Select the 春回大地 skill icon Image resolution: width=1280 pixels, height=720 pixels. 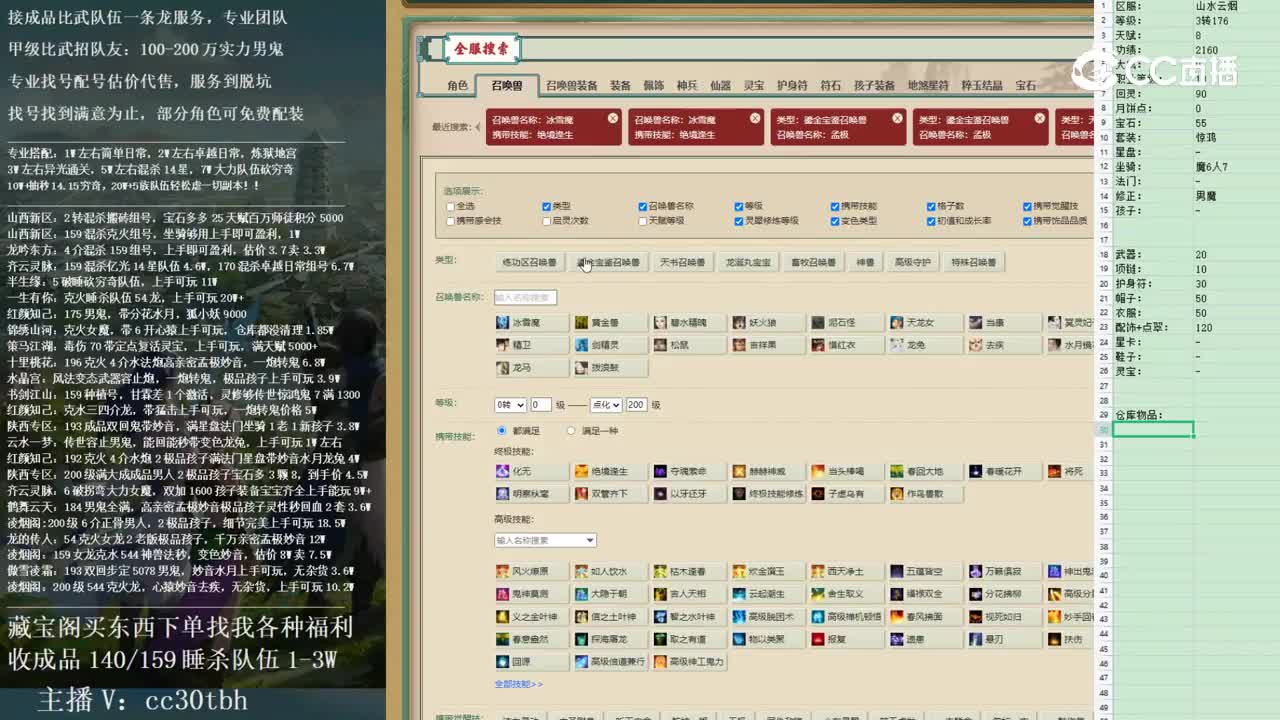[925, 471]
